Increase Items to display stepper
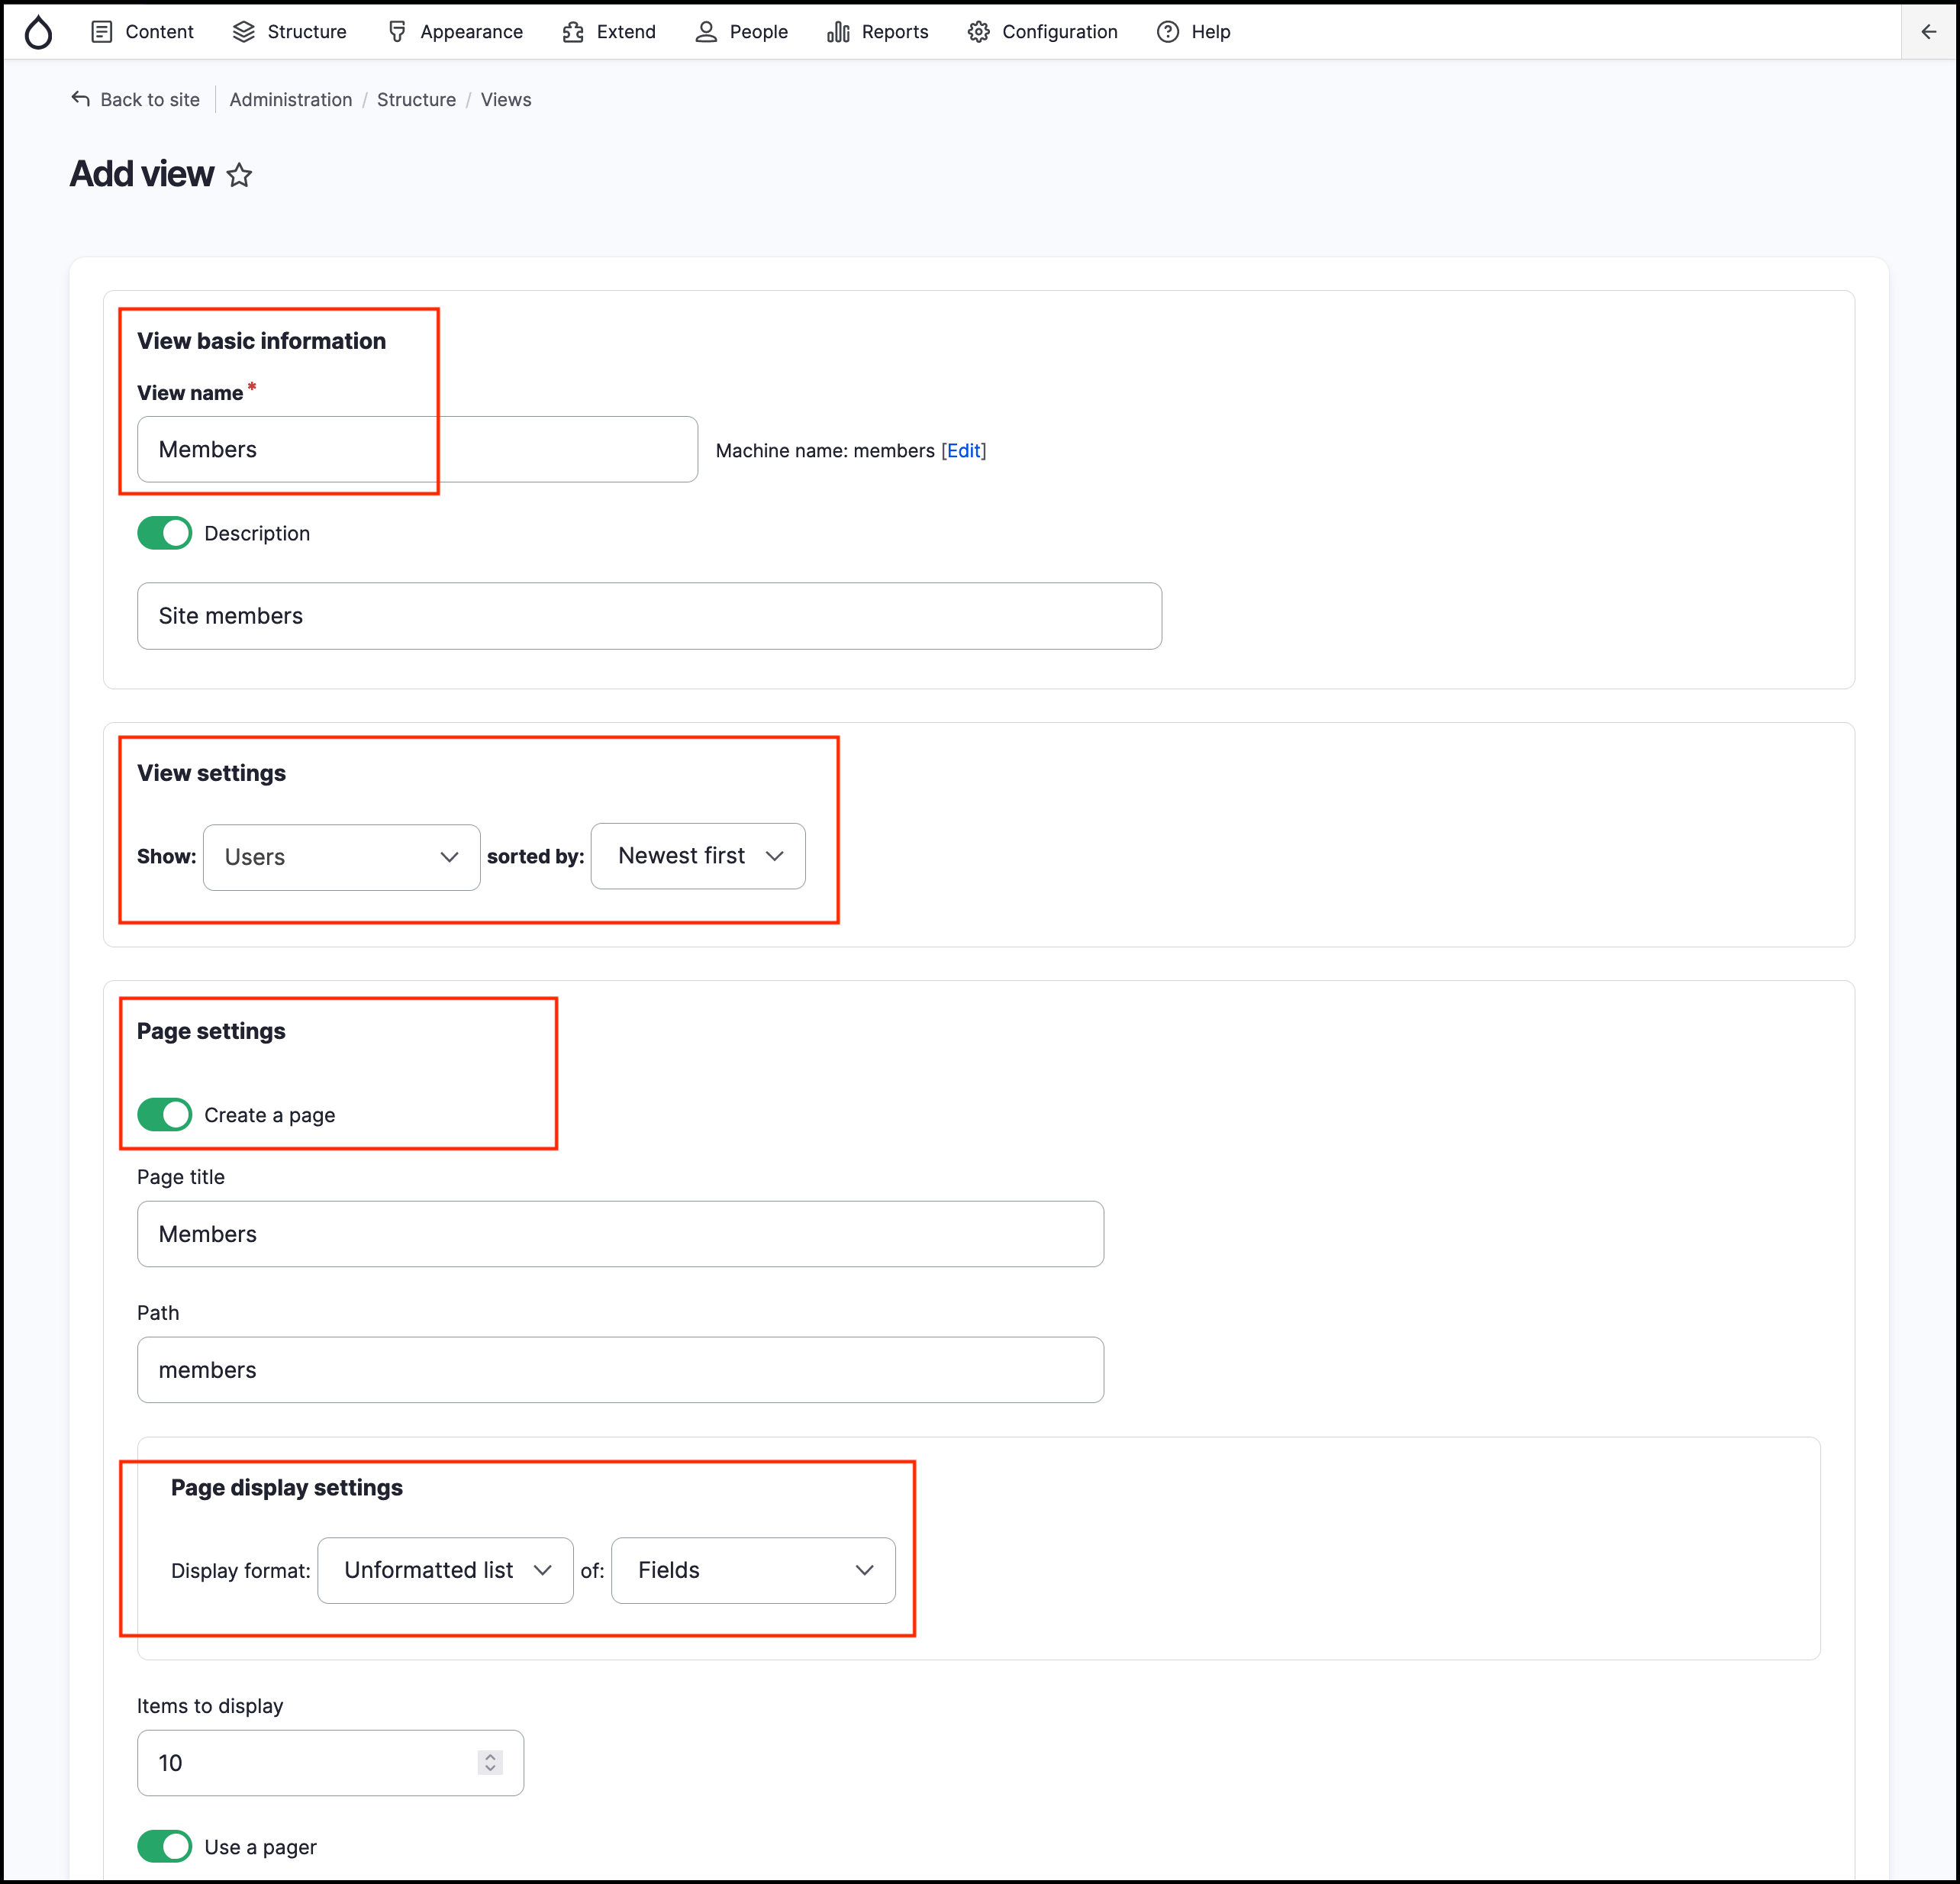 [489, 1756]
